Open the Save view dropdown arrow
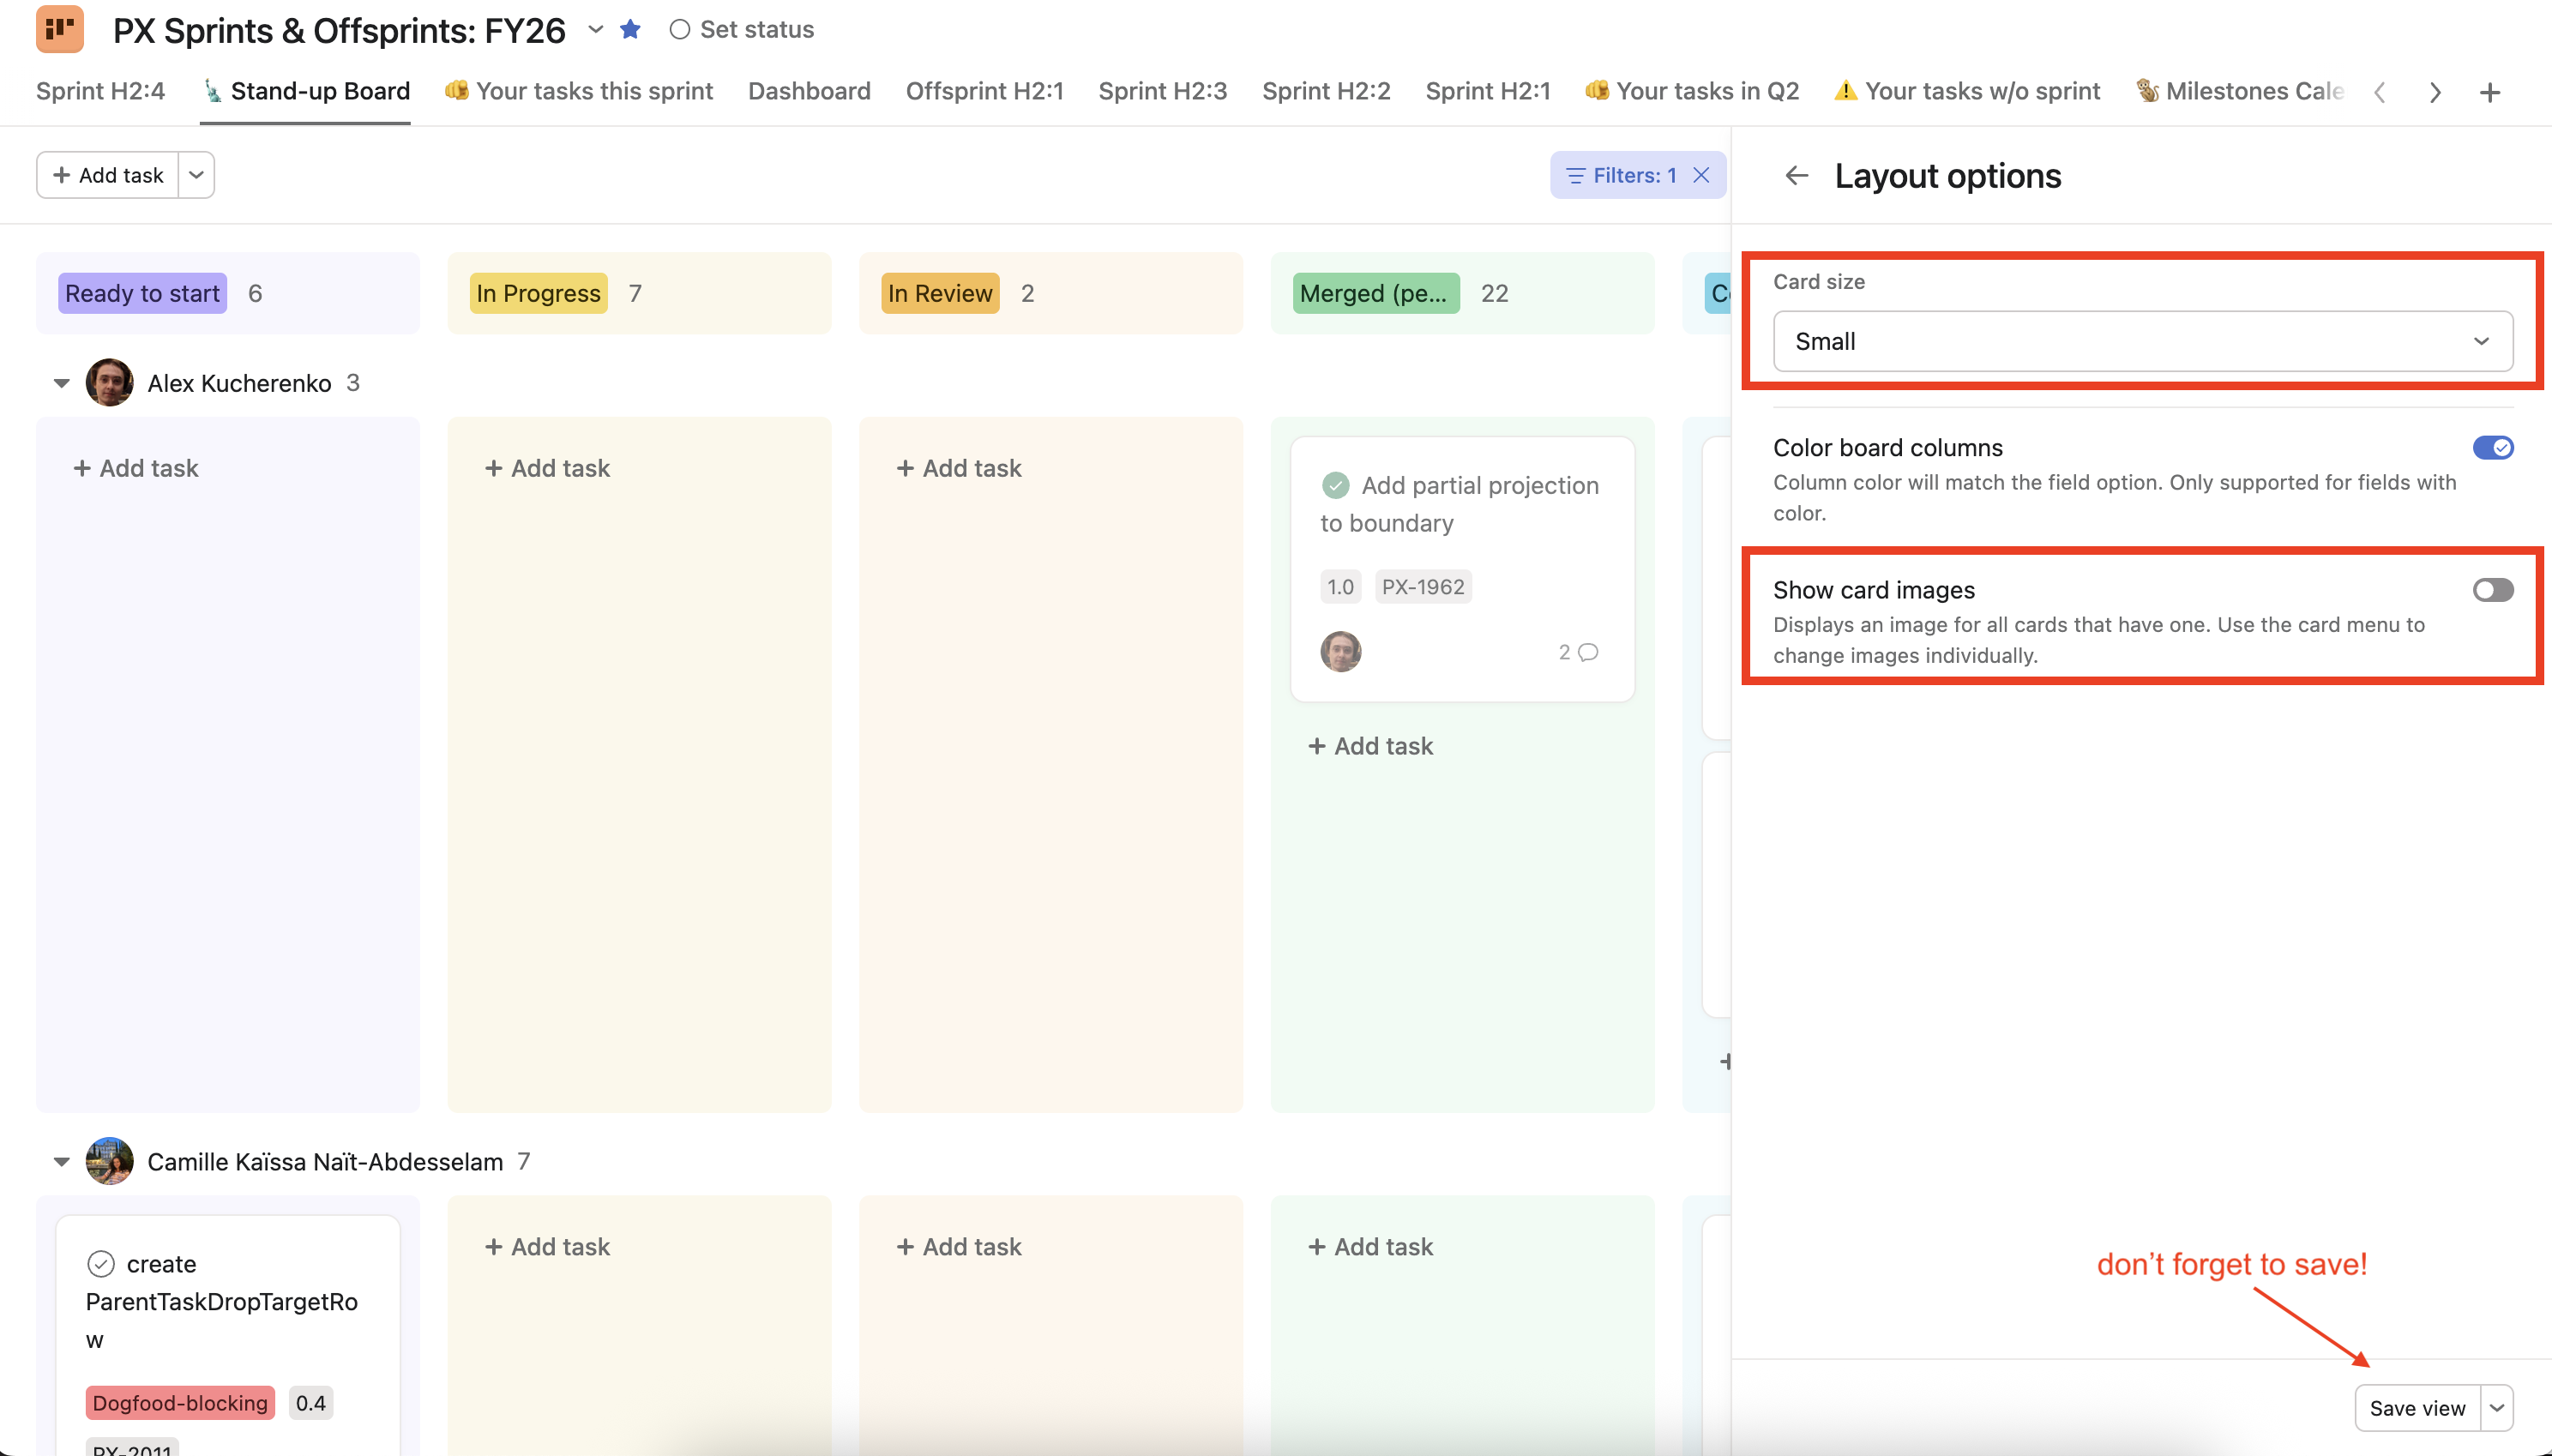The width and height of the screenshot is (2552, 1456). [2497, 1408]
